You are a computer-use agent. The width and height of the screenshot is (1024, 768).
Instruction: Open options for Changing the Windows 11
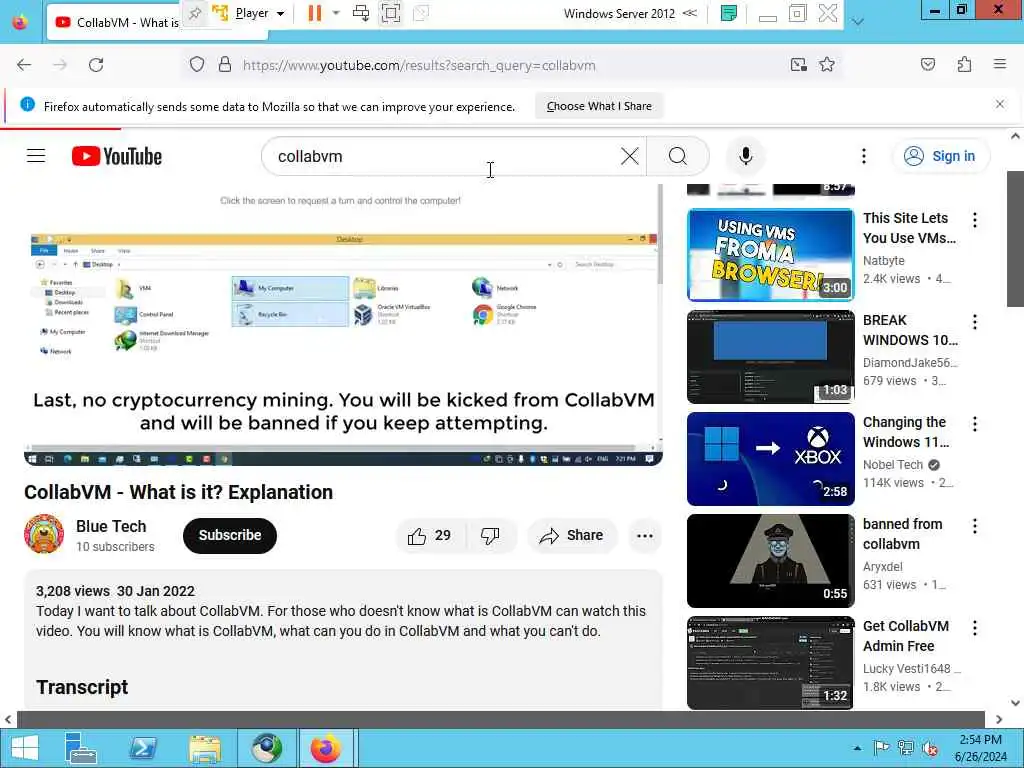974,423
